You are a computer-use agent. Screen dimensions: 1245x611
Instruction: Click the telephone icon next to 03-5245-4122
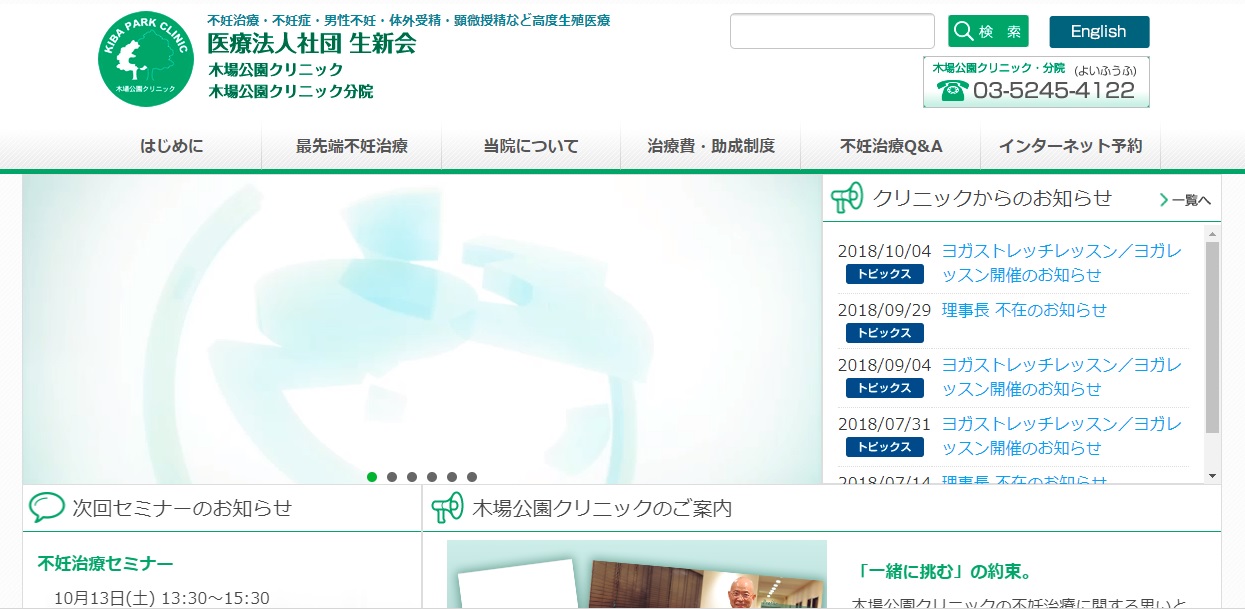click(952, 91)
